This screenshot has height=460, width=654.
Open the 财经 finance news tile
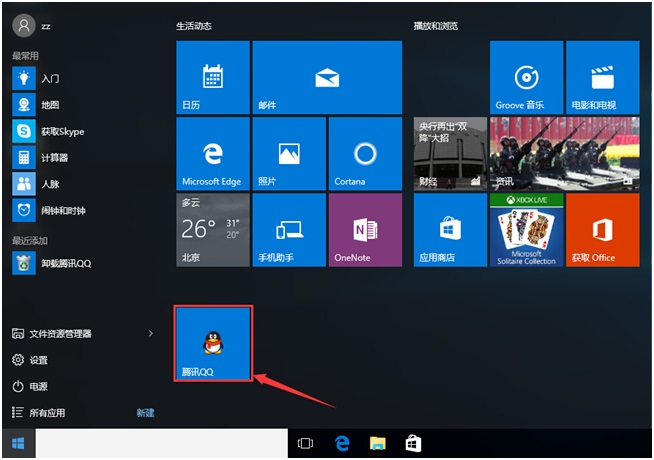pos(450,153)
